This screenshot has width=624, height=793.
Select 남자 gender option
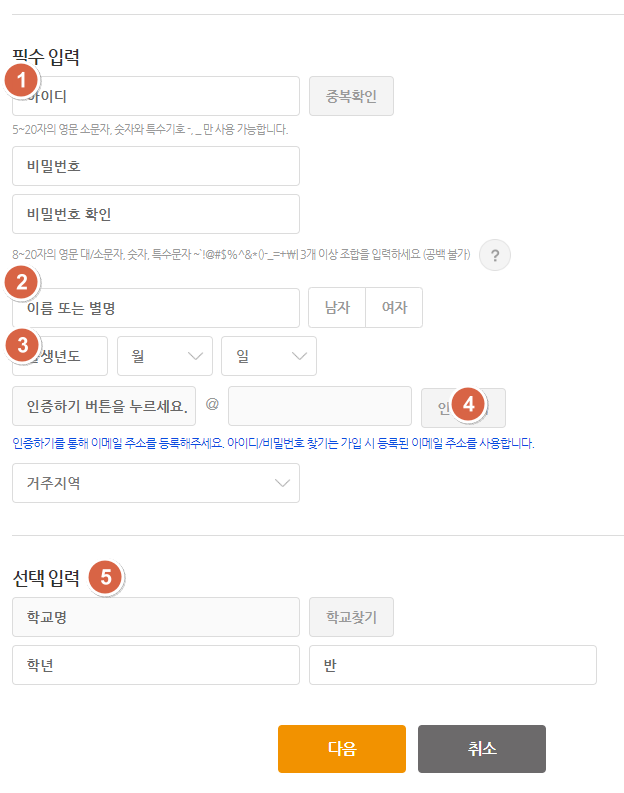pyautogui.click(x=337, y=307)
